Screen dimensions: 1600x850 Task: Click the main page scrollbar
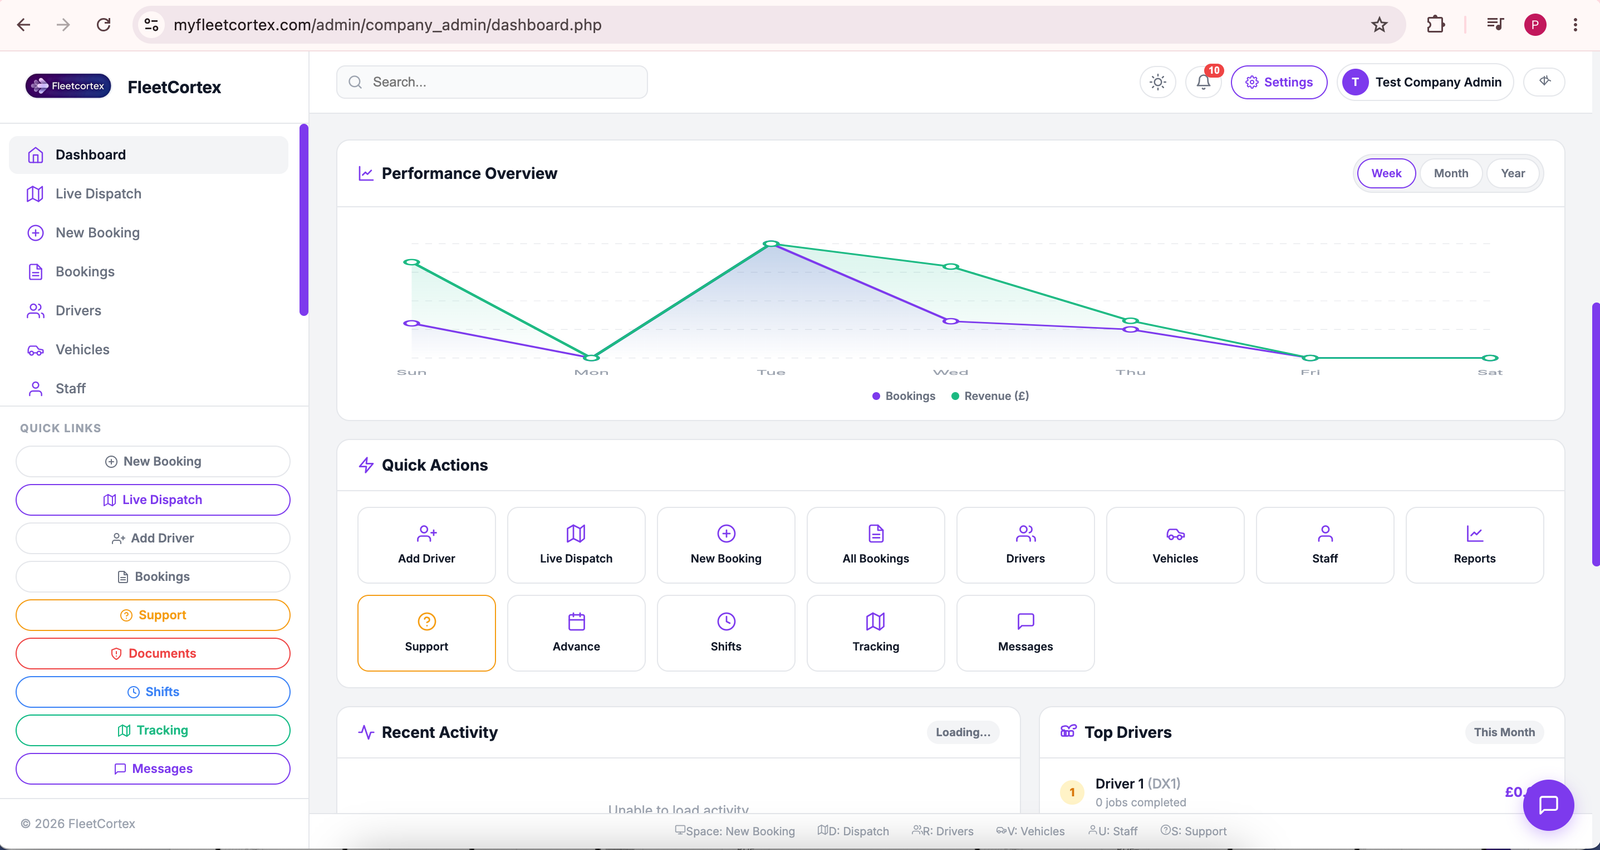point(1595,435)
